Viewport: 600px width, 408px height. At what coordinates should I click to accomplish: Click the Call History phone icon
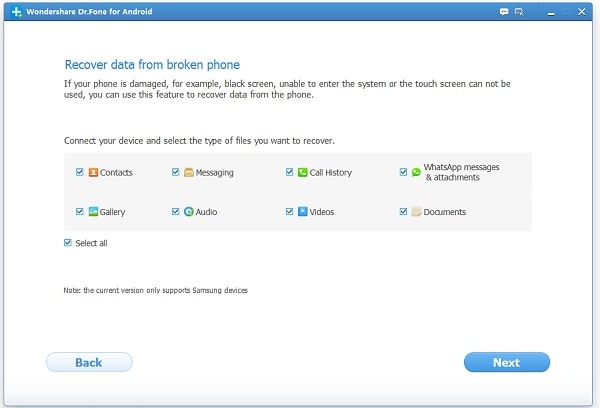[302, 172]
